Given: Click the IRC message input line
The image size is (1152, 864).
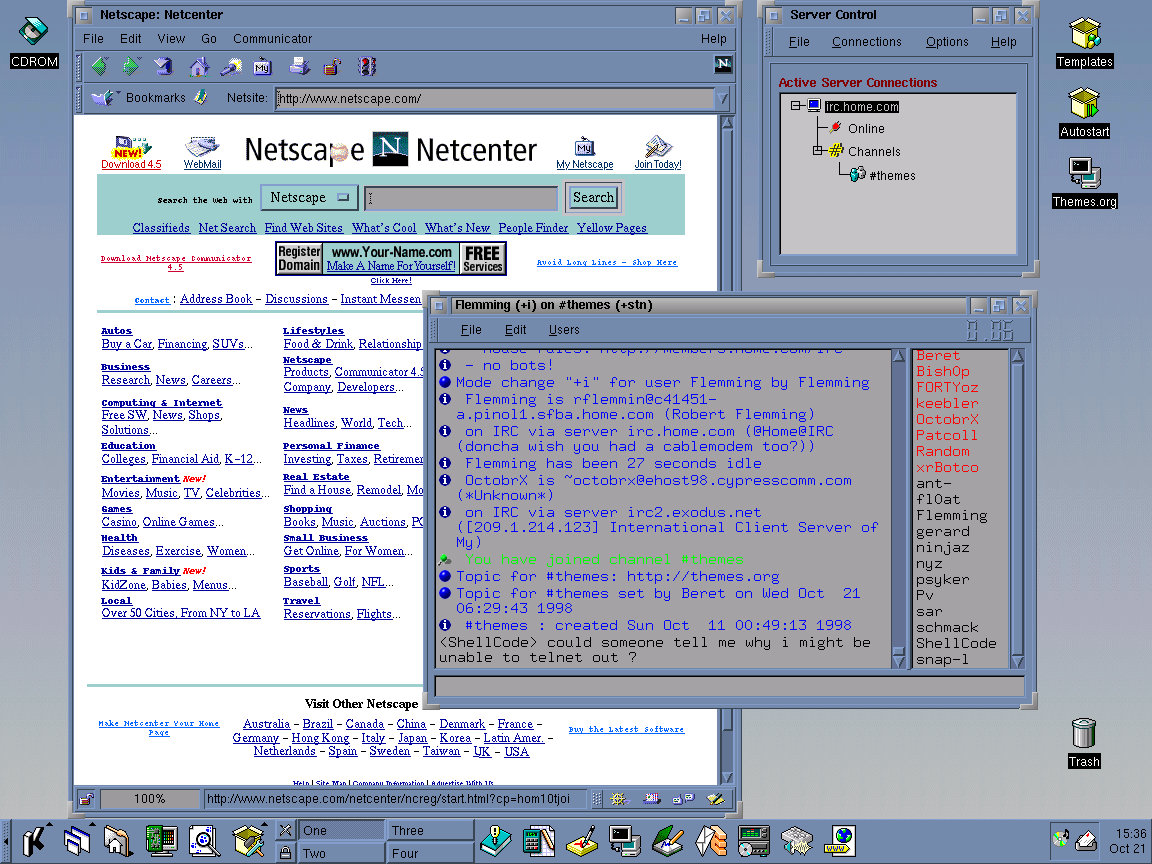Looking at the screenshot, I should pyautogui.click(x=730, y=686).
